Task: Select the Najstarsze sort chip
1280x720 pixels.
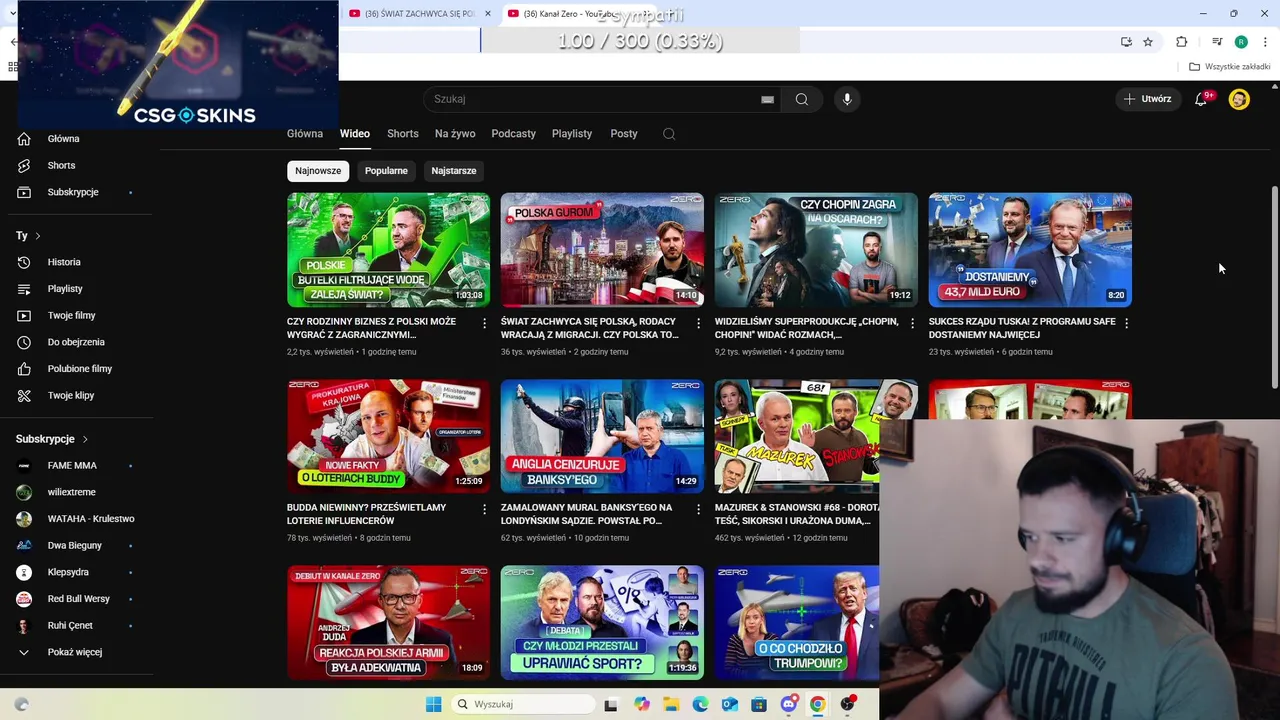Action: (453, 171)
